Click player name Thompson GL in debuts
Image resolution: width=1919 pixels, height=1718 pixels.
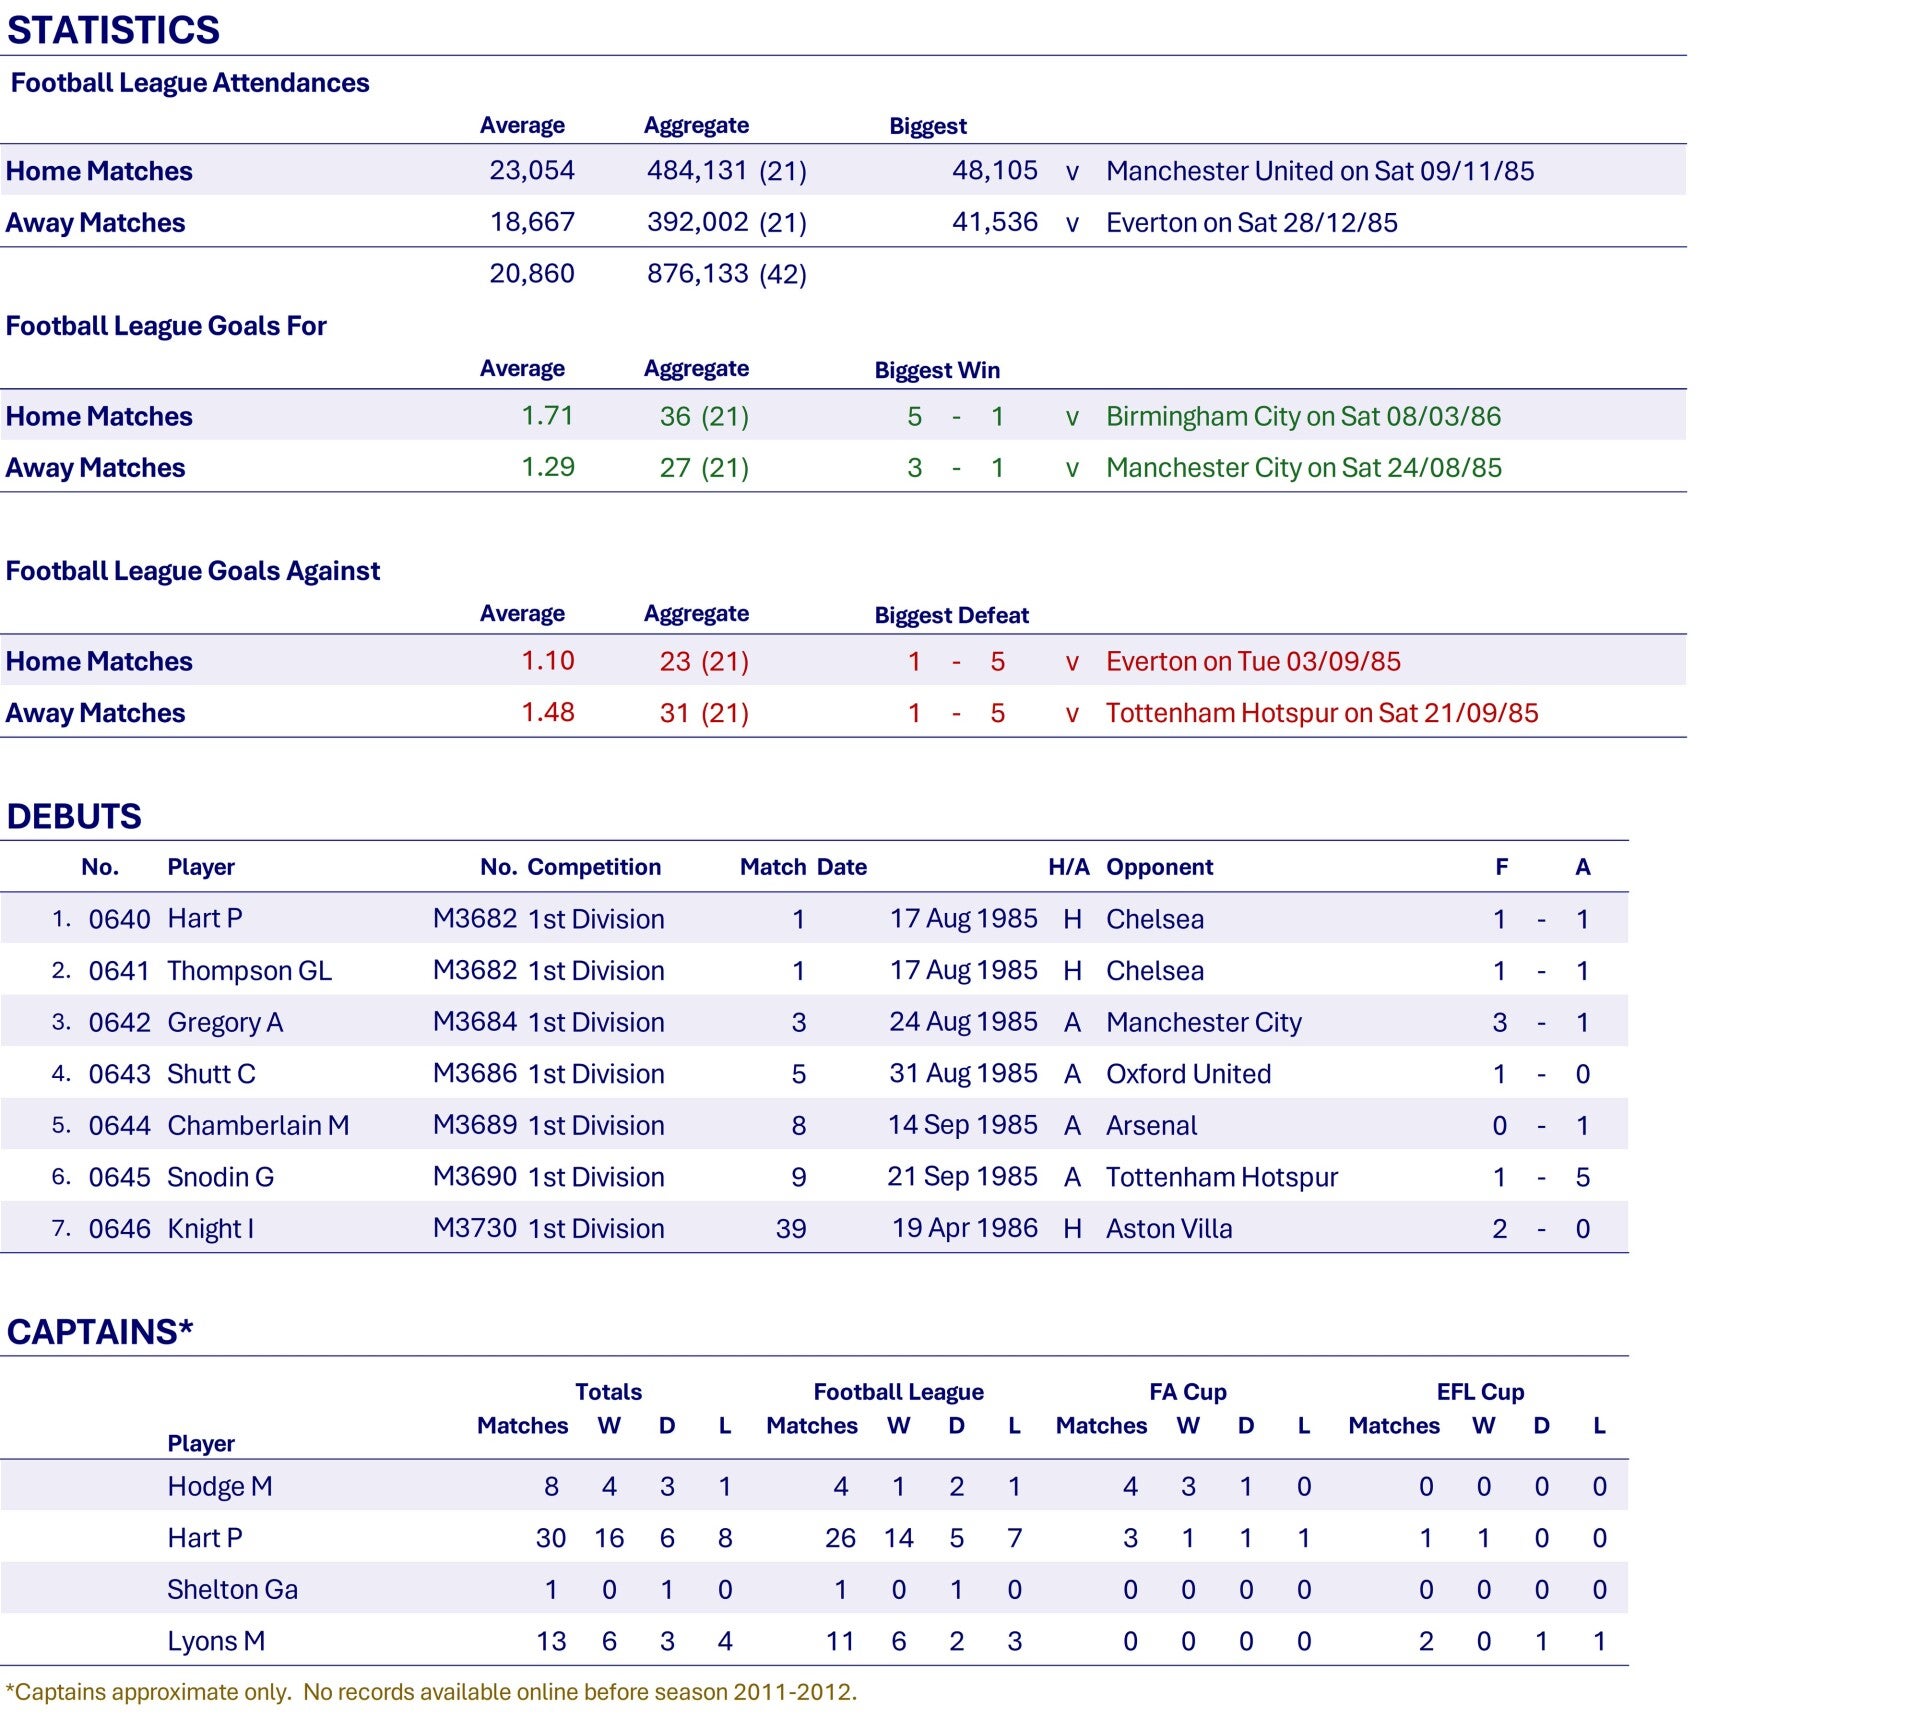(249, 970)
